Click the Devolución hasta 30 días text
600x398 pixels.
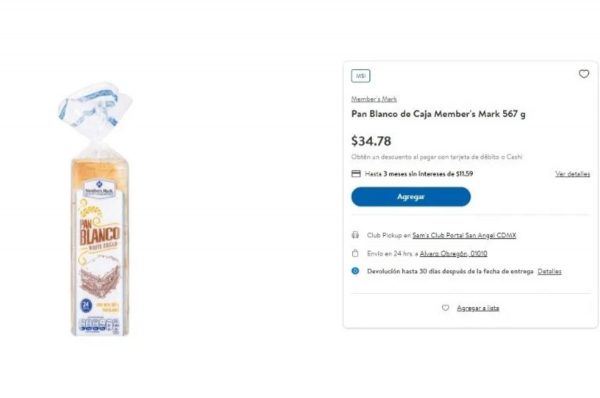pyautogui.click(x=450, y=271)
